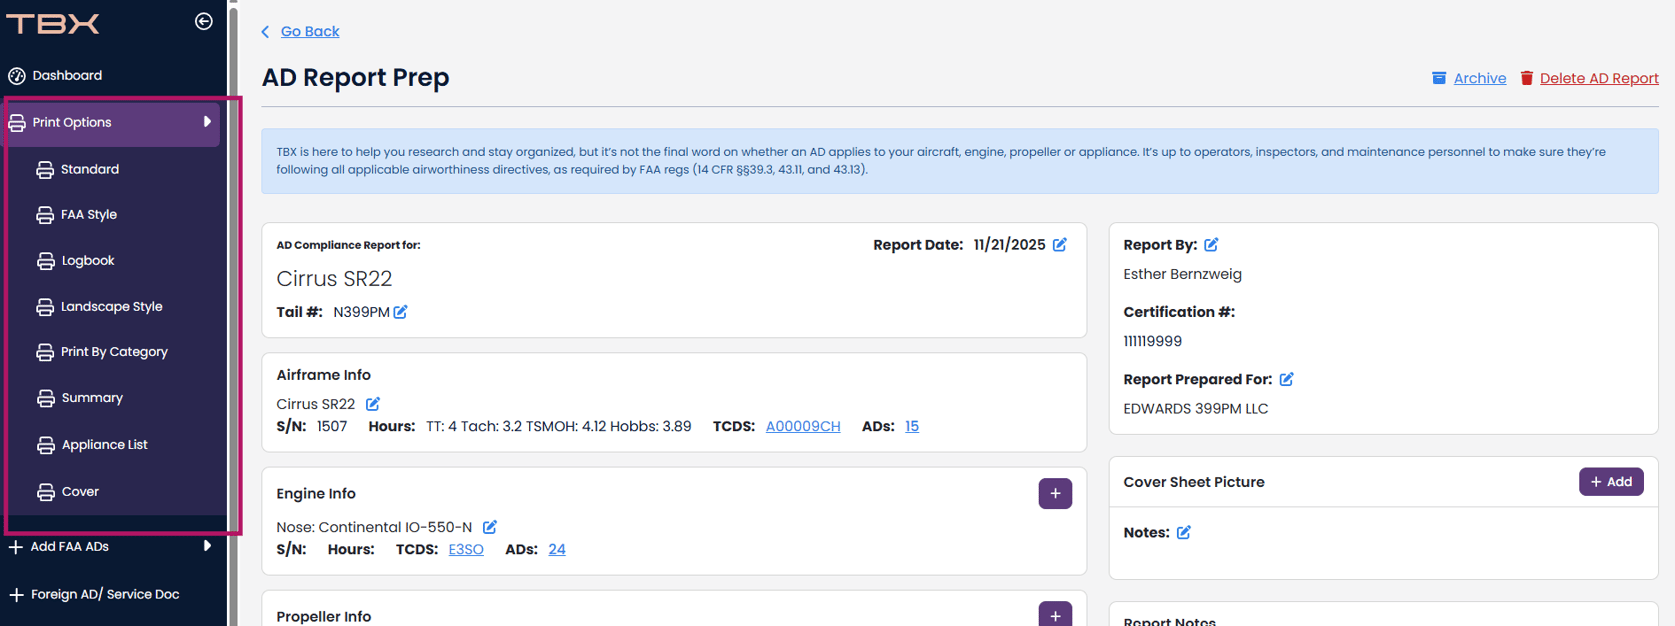Edit the Tail # N399PM
Image resolution: width=1675 pixels, height=626 pixels.
pyautogui.click(x=400, y=312)
